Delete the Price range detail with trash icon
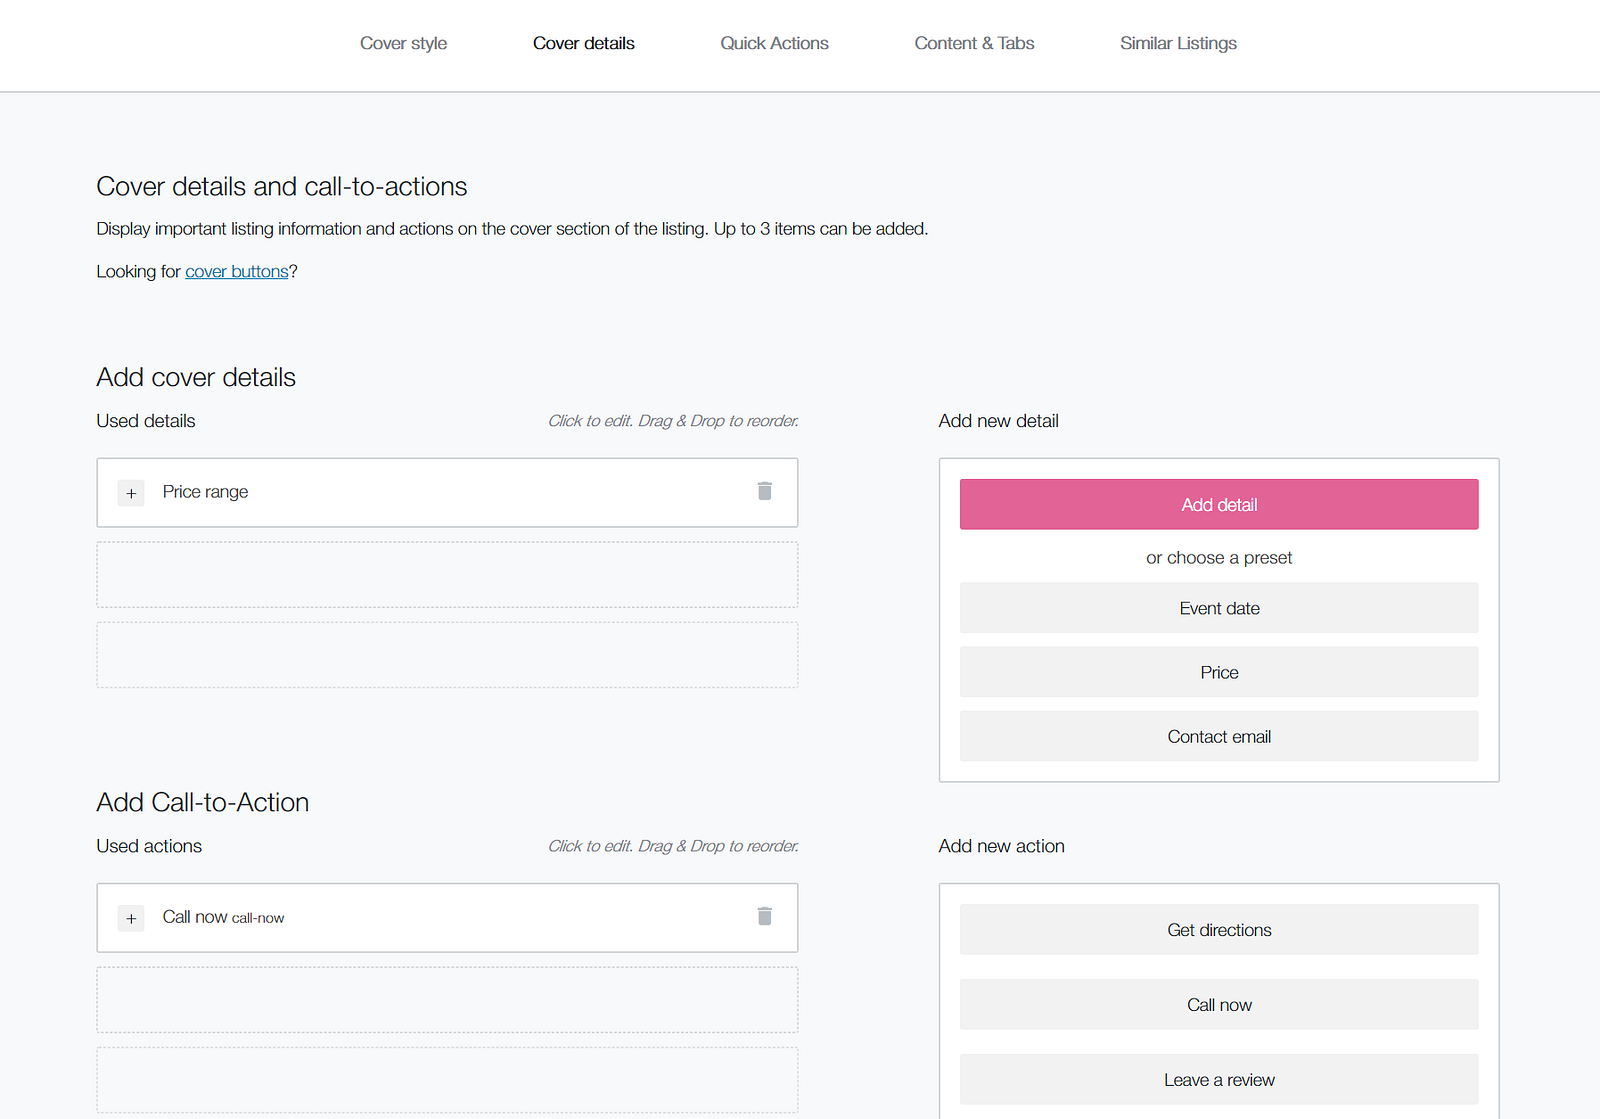 pyautogui.click(x=765, y=491)
